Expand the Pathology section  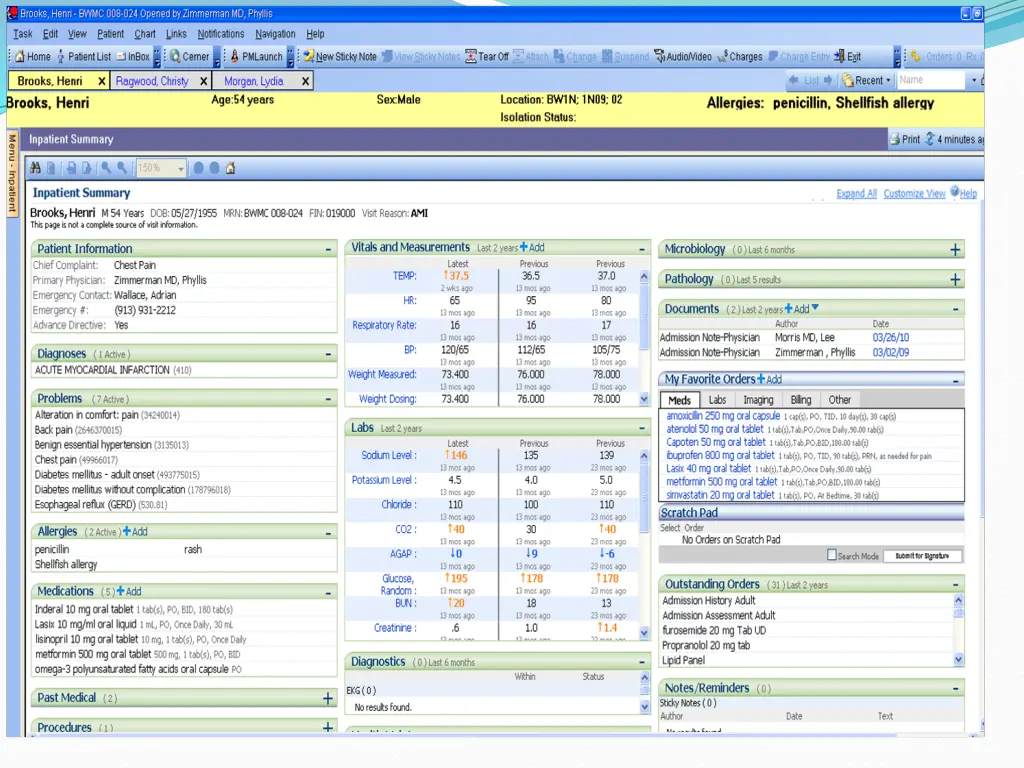pyautogui.click(x=955, y=280)
